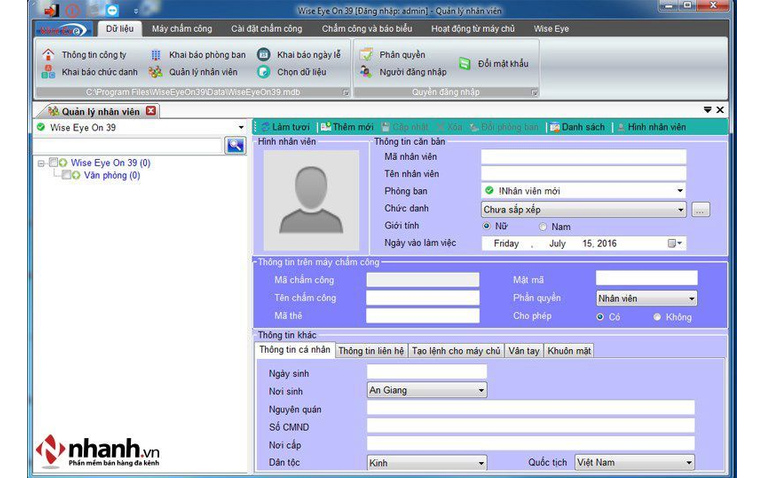This screenshot has height=478, width=765.
Task: Open Thông tin công ty house icon
Action: [48, 55]
